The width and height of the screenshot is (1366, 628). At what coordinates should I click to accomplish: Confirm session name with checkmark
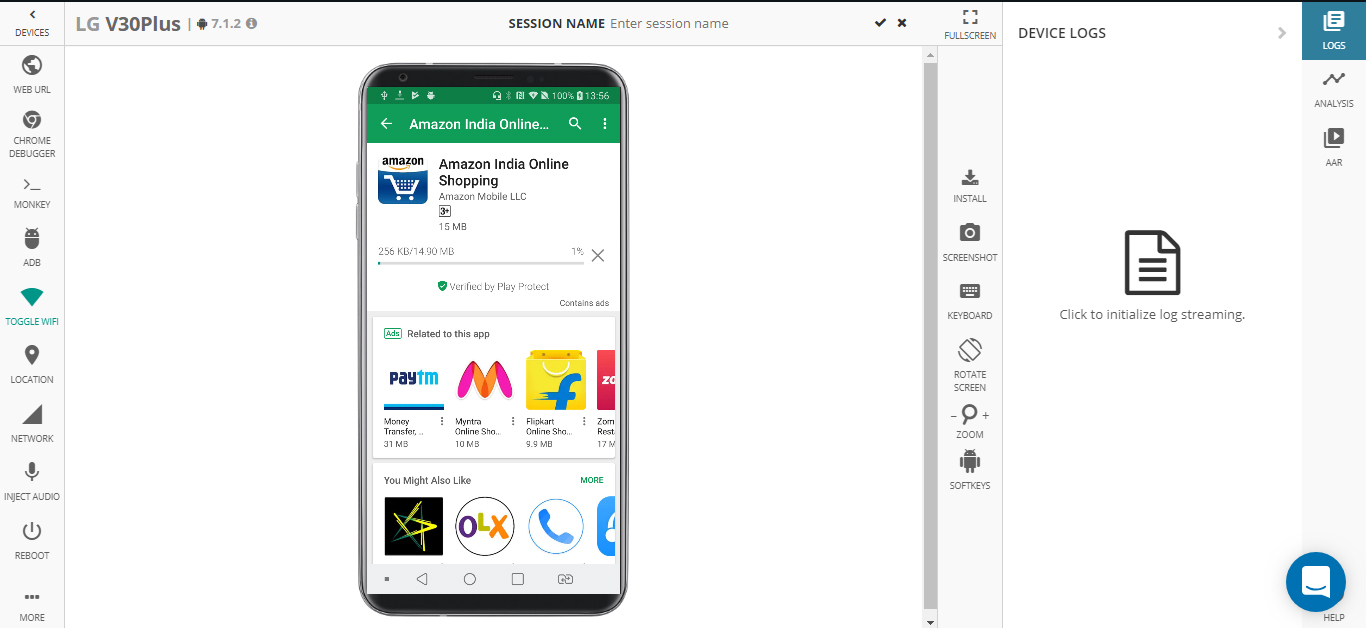[x=880, y=23]
